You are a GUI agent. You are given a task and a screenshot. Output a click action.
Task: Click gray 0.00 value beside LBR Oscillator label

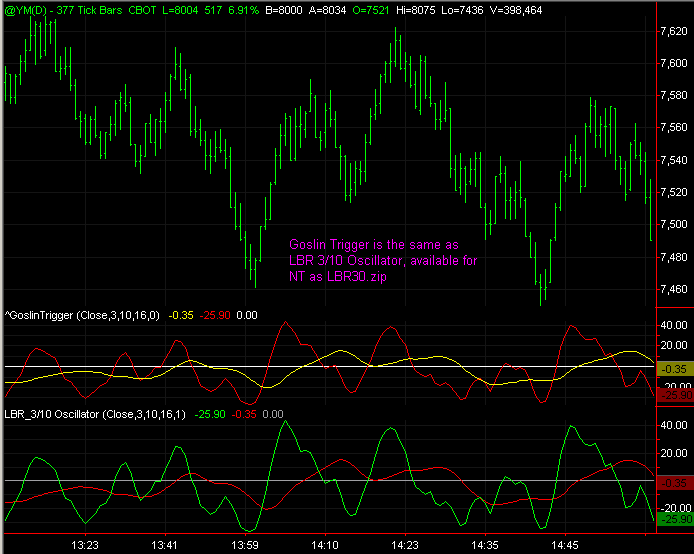(x=273, y=415)
